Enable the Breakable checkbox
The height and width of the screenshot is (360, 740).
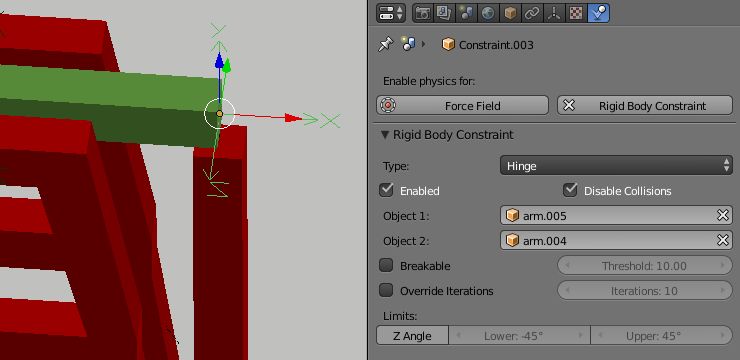click(386, 265)
